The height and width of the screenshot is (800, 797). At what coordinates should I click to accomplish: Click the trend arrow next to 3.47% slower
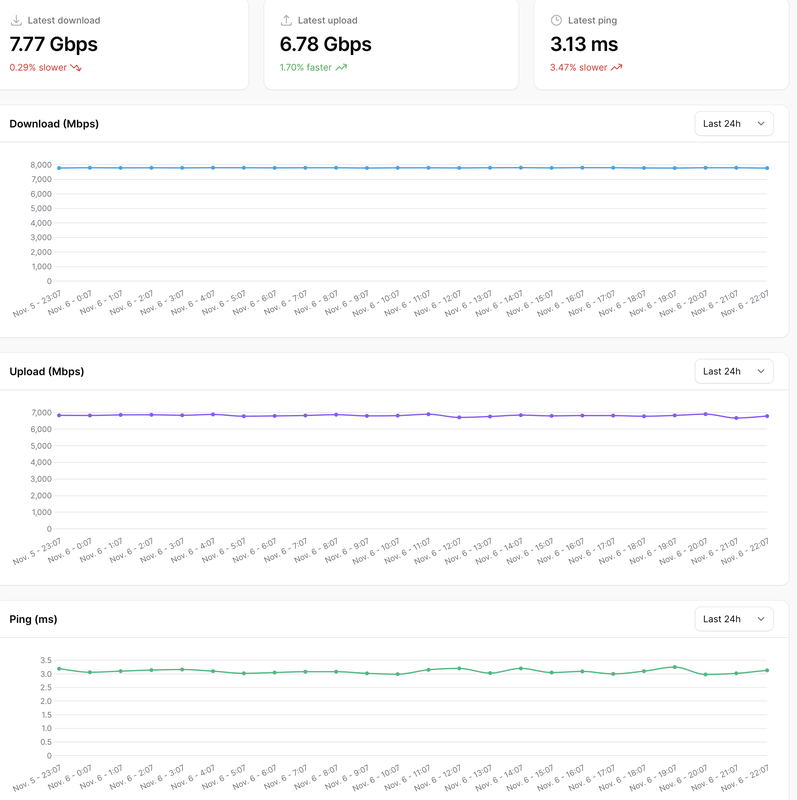point(616,67)
